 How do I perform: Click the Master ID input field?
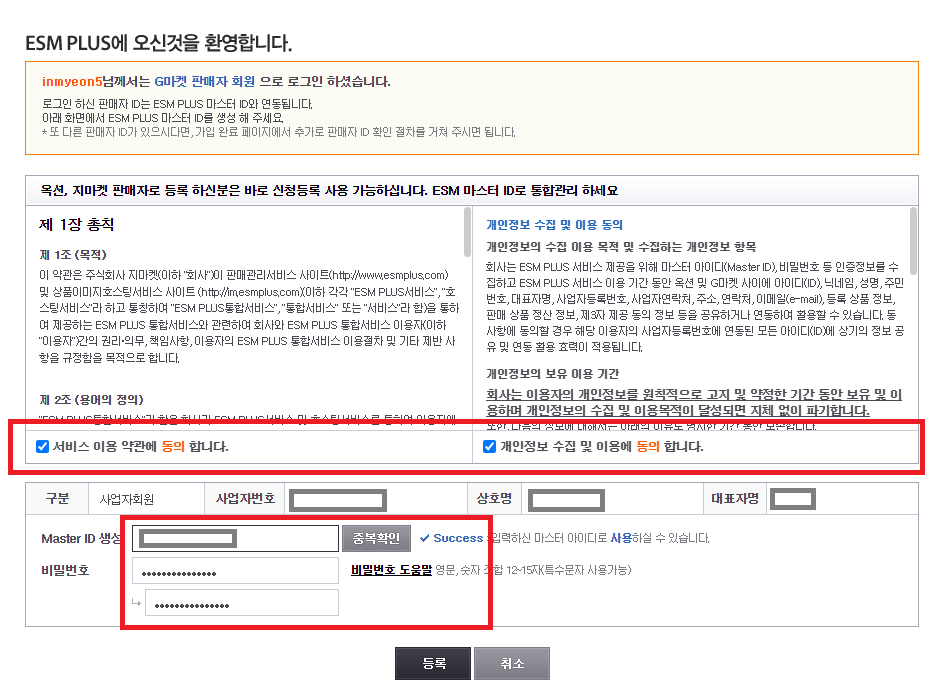[236, 538]
